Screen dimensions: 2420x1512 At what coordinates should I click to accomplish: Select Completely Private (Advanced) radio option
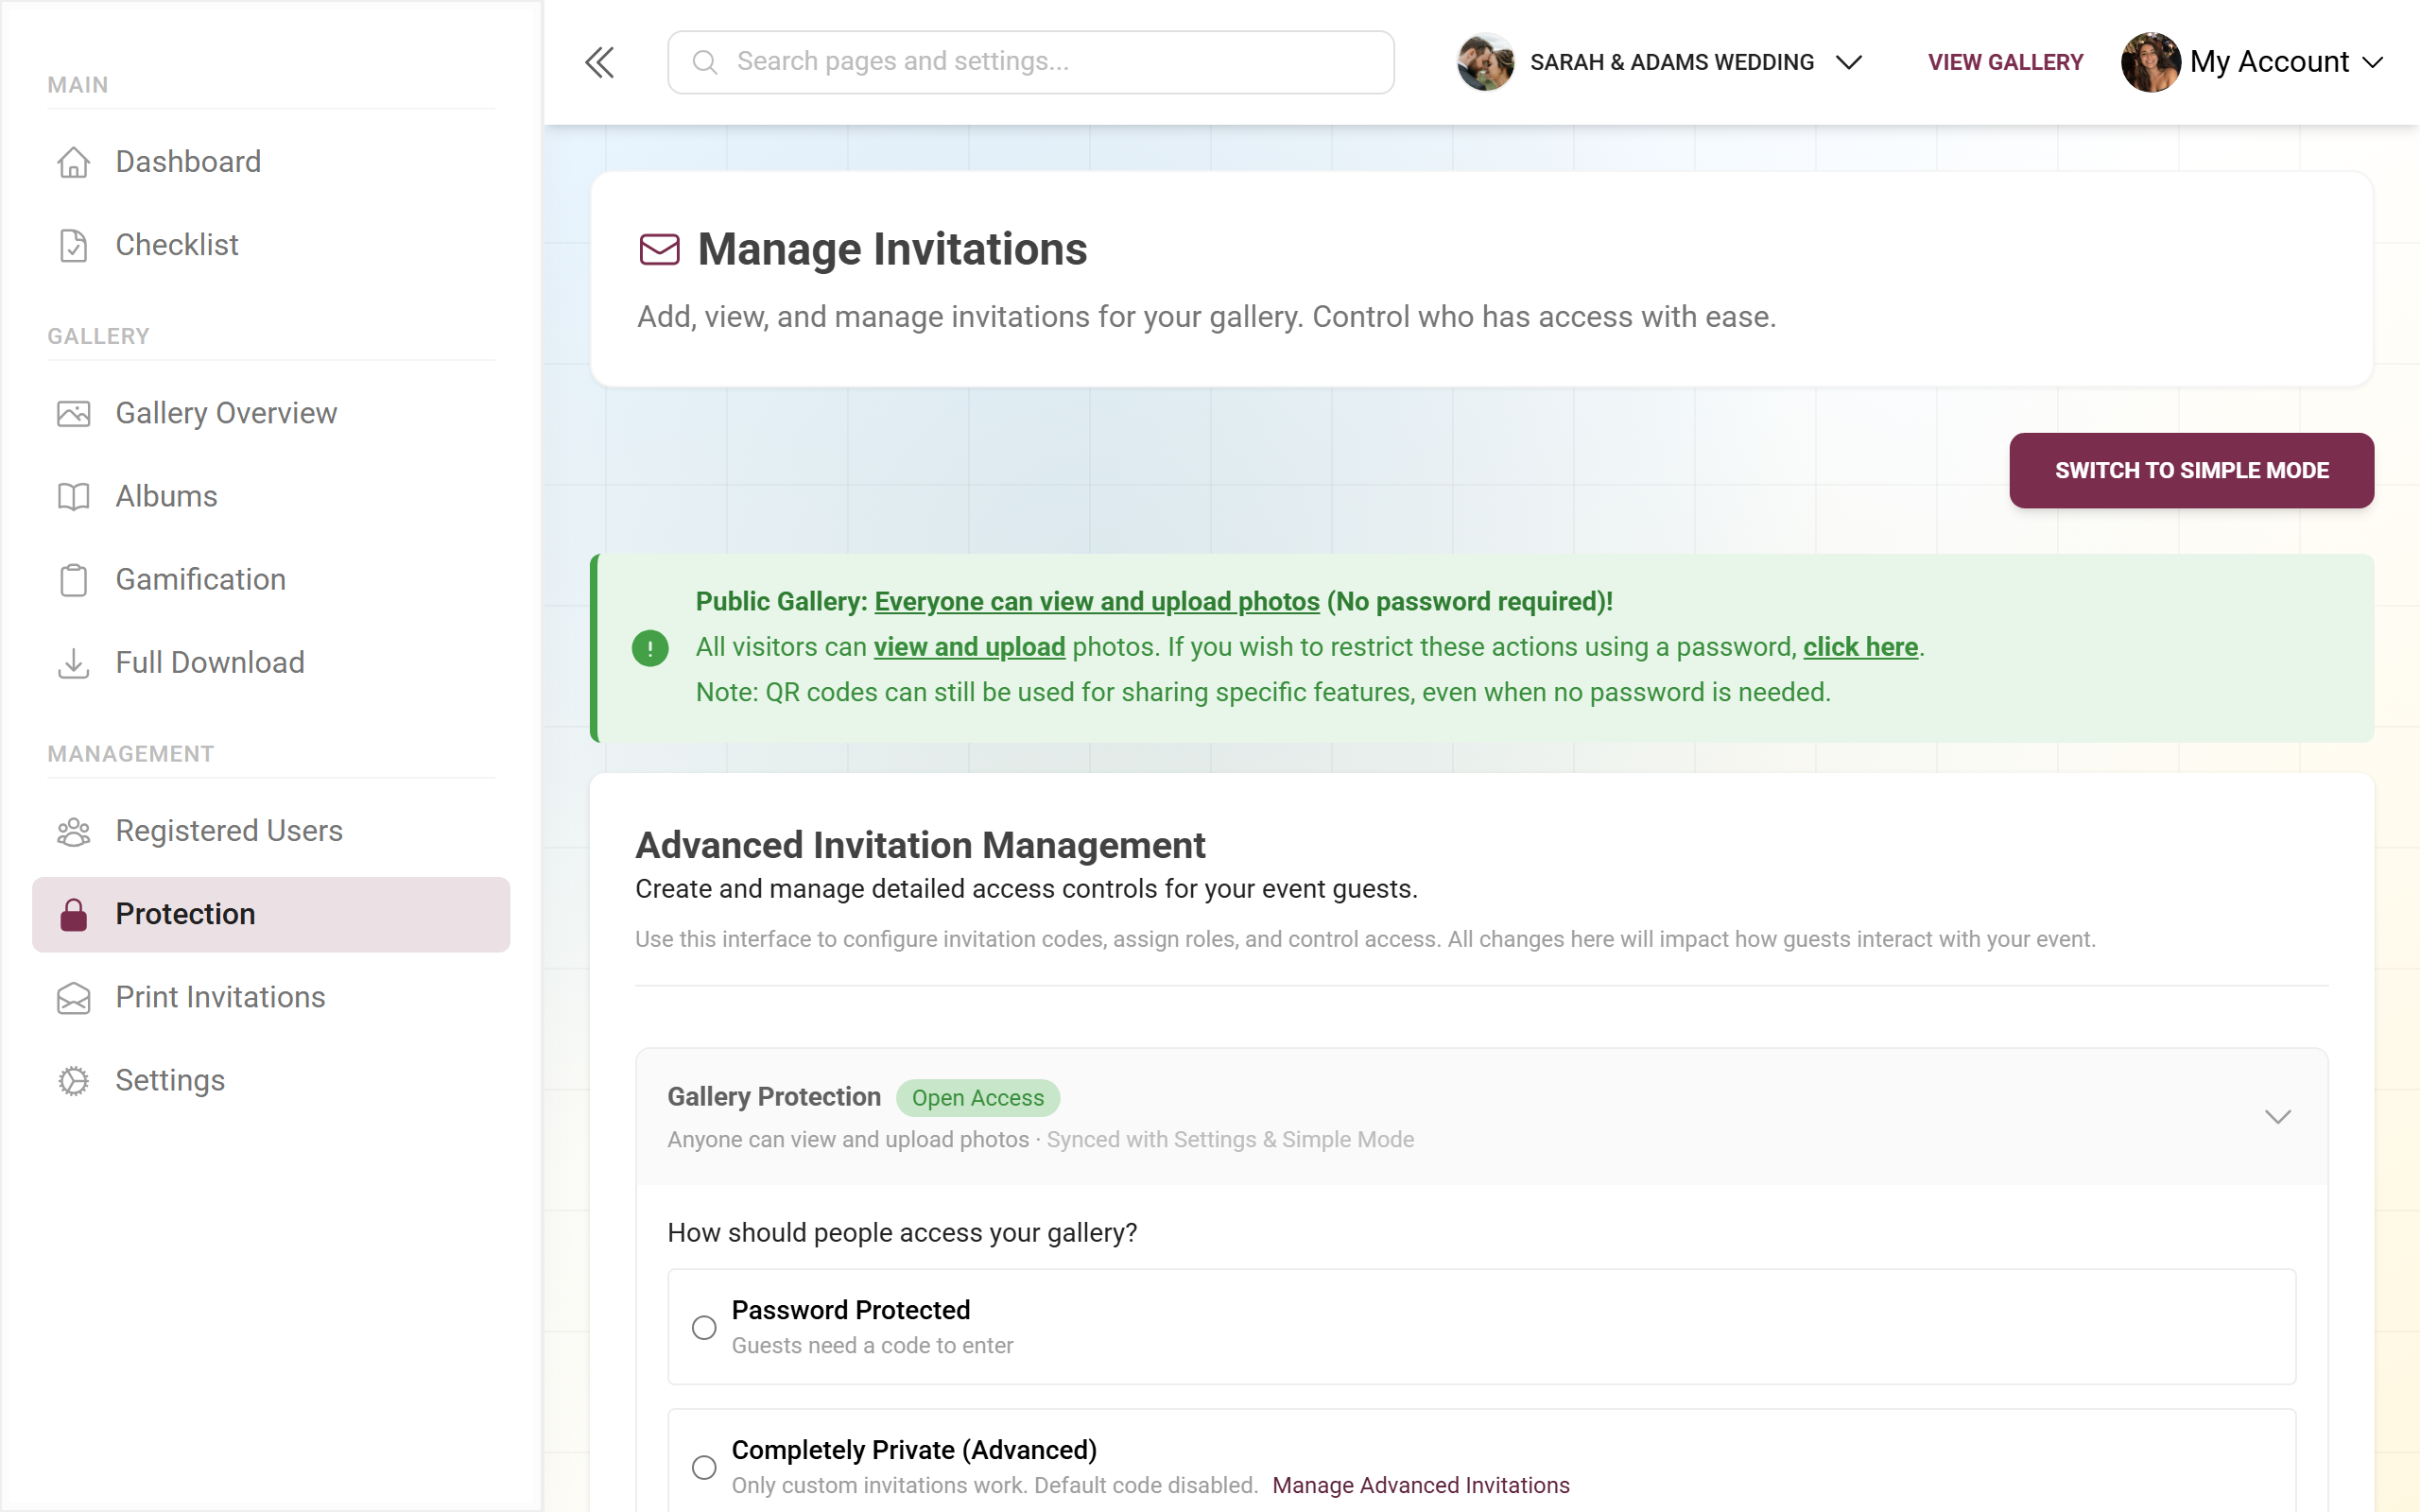tap(704, 1467)
